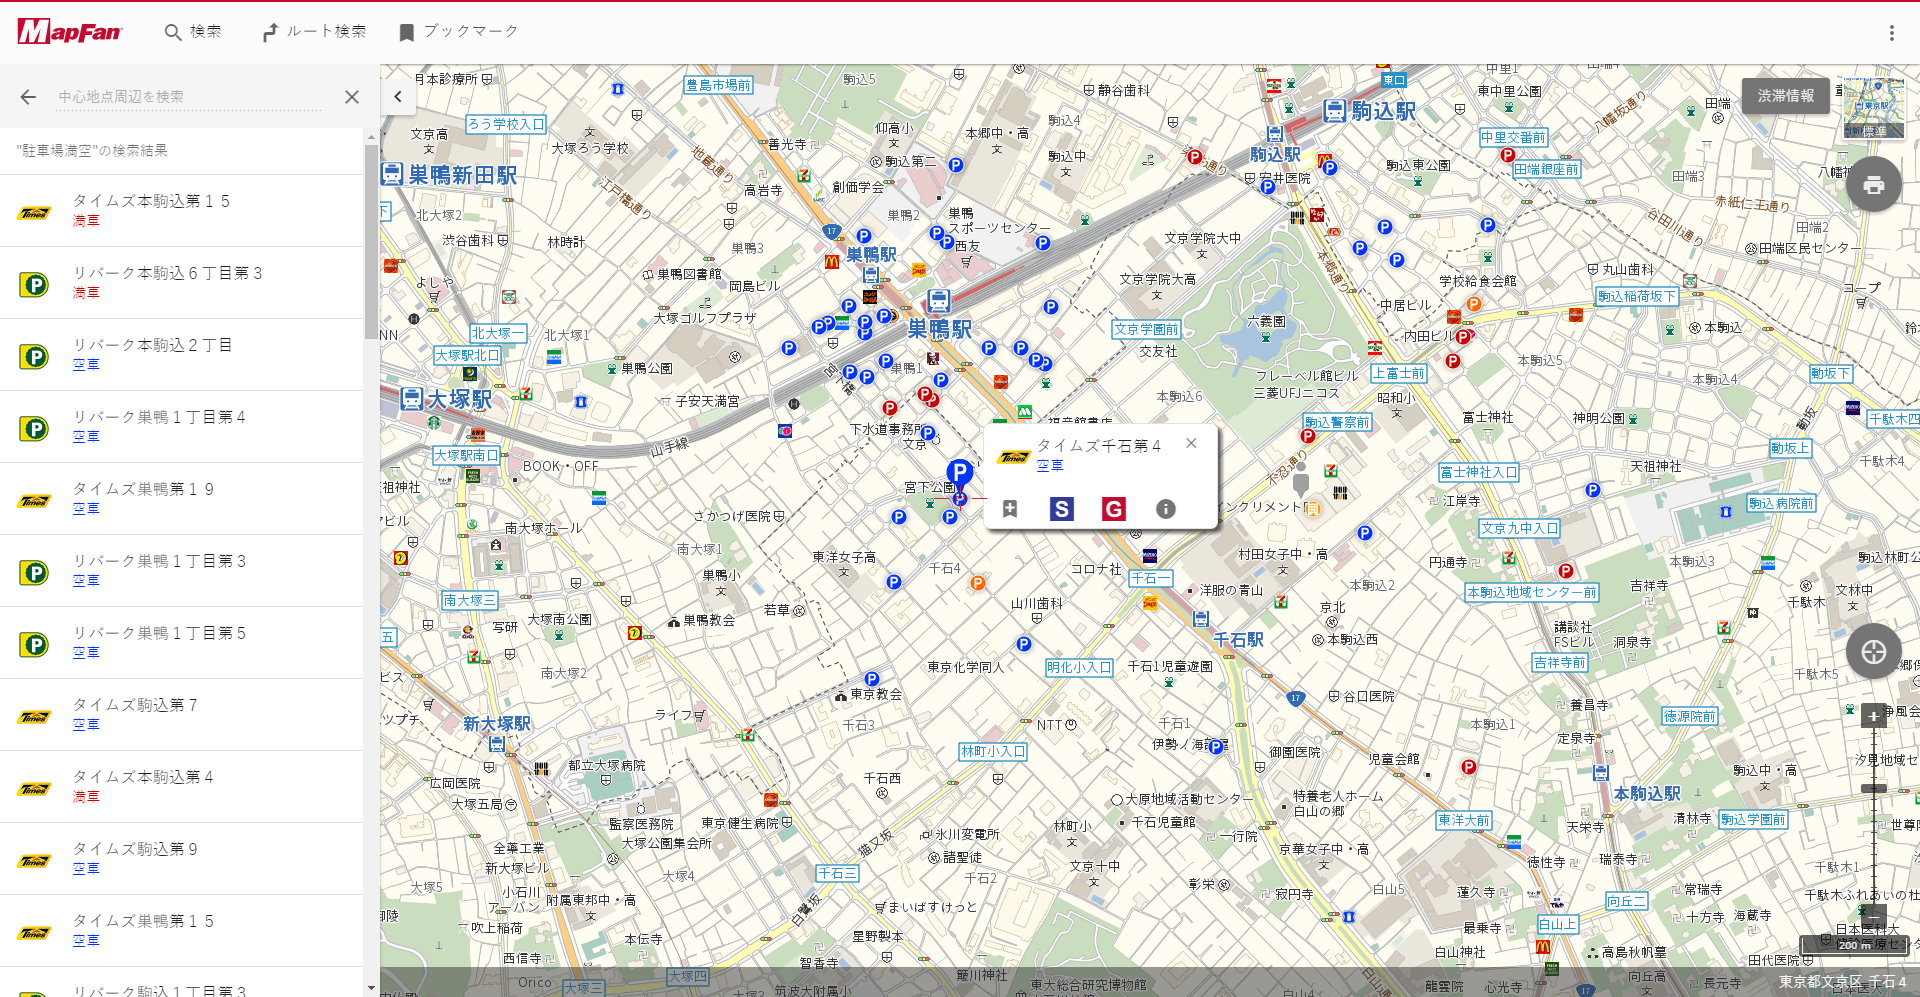1920x997 pixels.
Task: Click 六義園 park label on map
Action: pos(1266,321)
